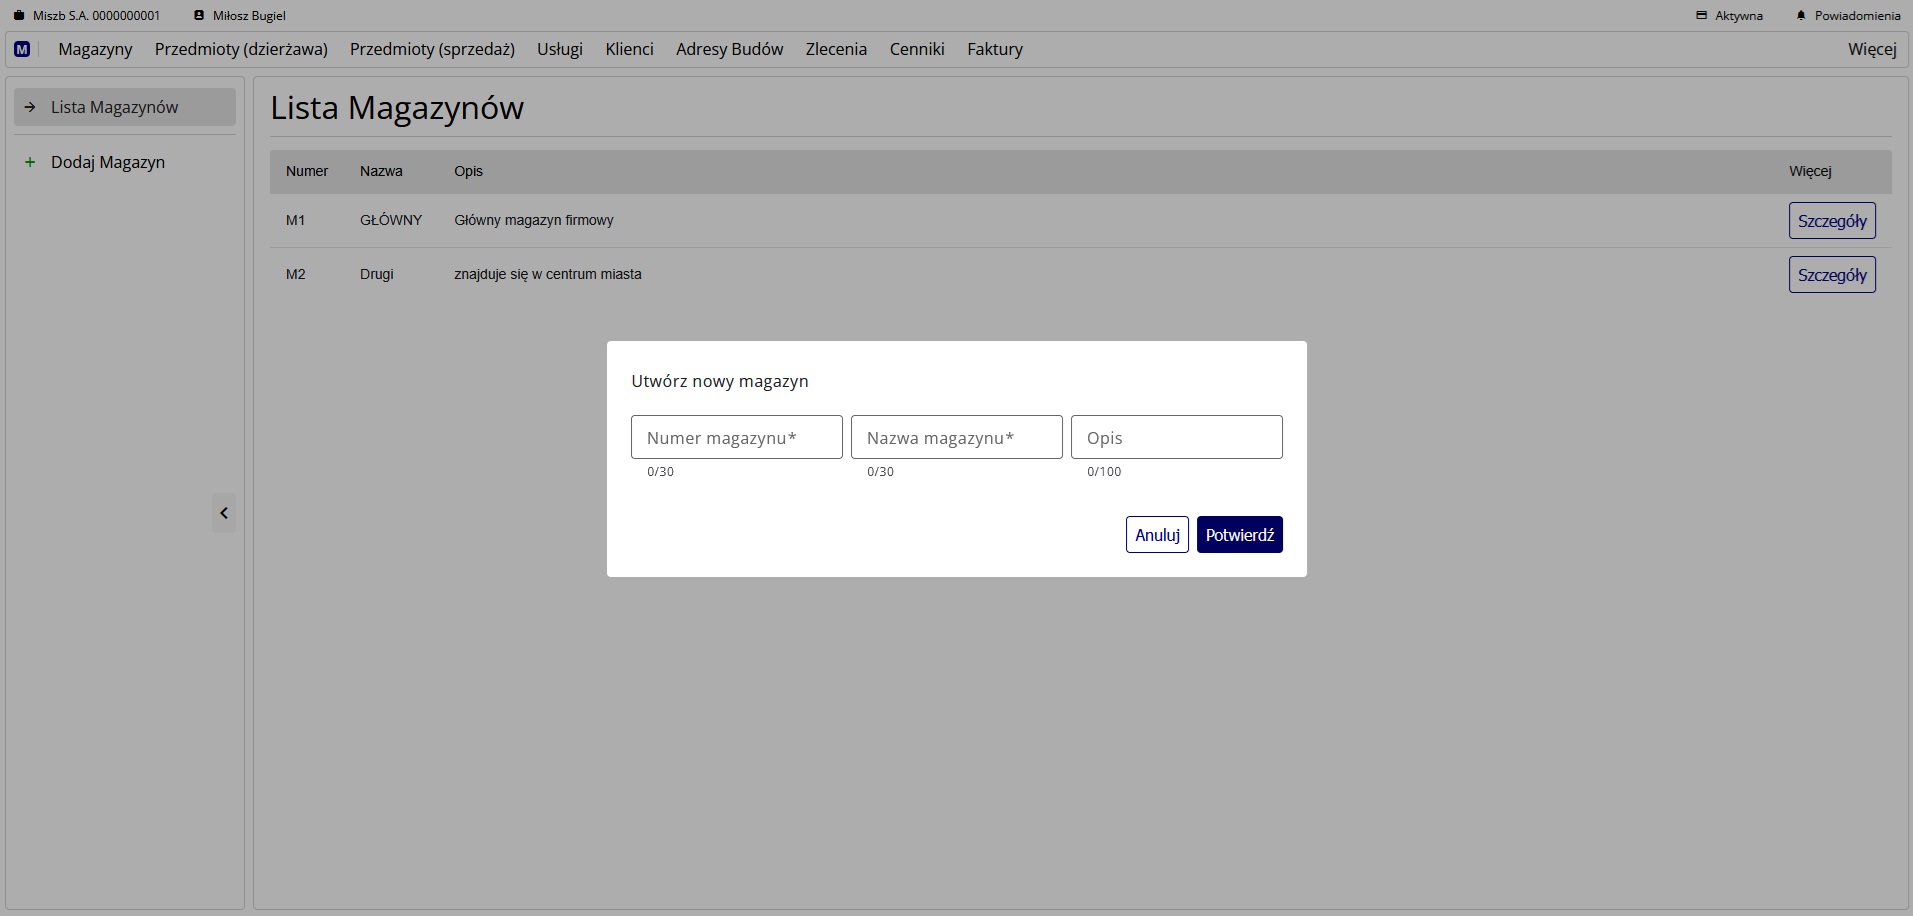The image size is (1913, 916).
Task: Expand the Więcej menu in navigation bar
Action: [x=1871, y=49]
